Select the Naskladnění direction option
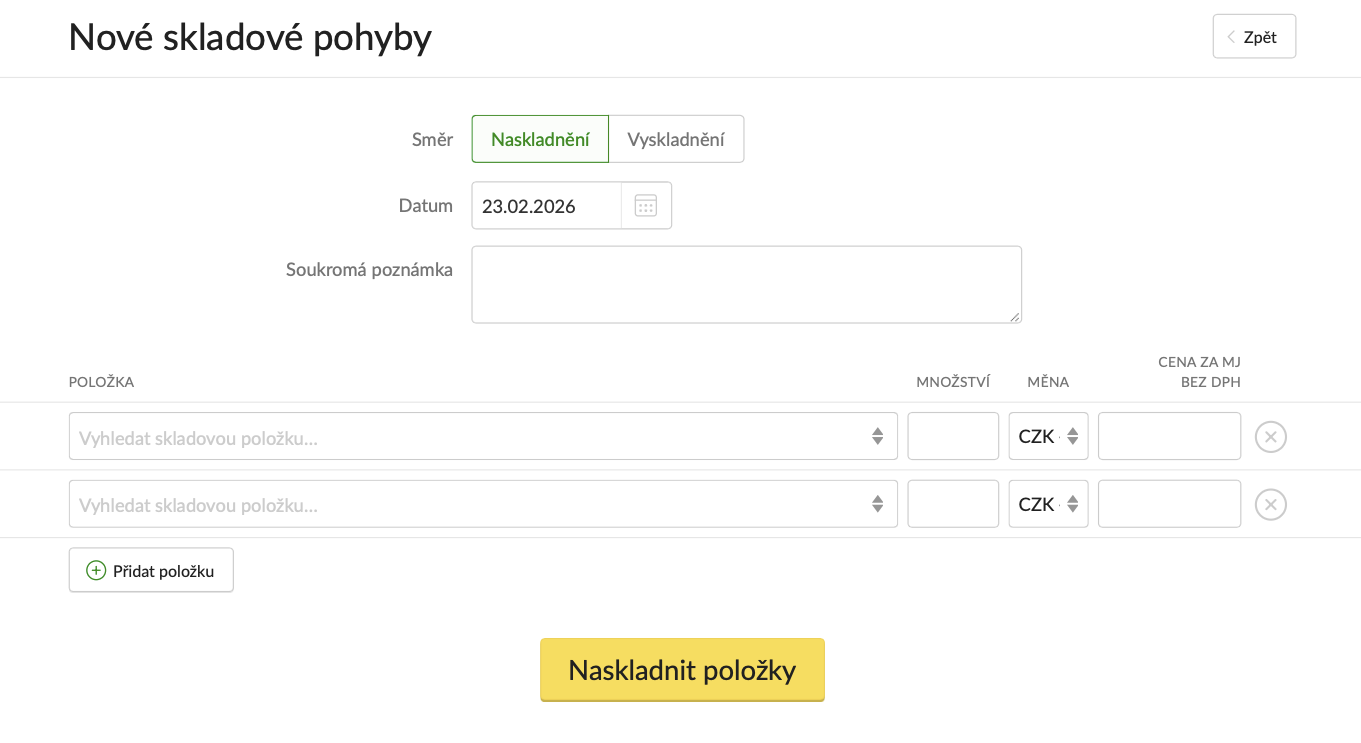 click(x=540, y=139)
